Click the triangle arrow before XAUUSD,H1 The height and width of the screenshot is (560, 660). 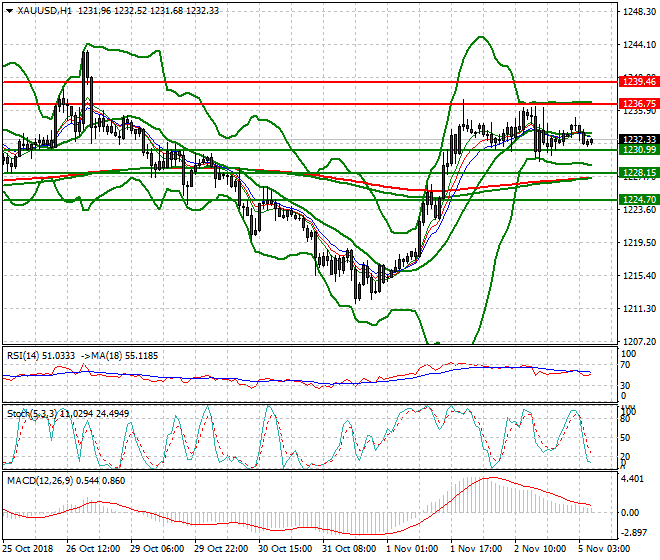(x=9, y=11)
